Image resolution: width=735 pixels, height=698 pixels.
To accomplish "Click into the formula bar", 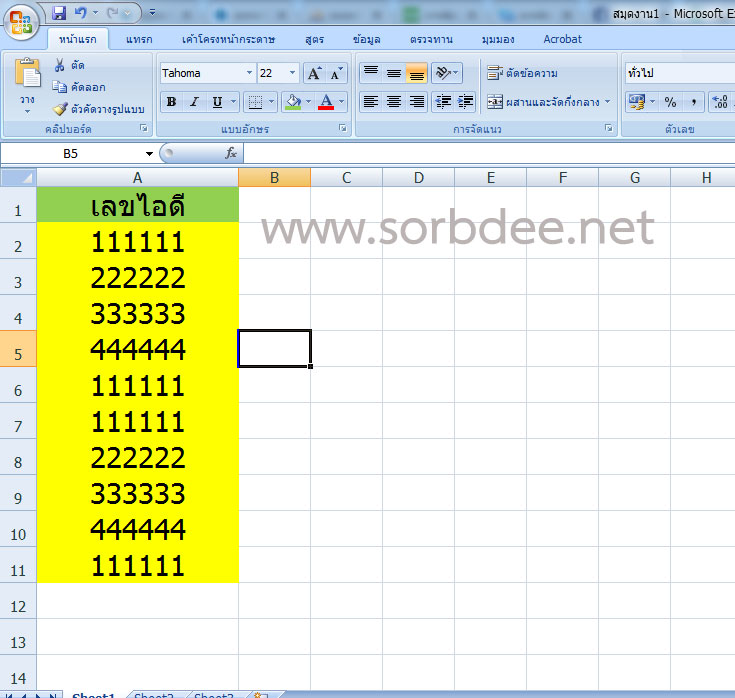I will point(489,154).
